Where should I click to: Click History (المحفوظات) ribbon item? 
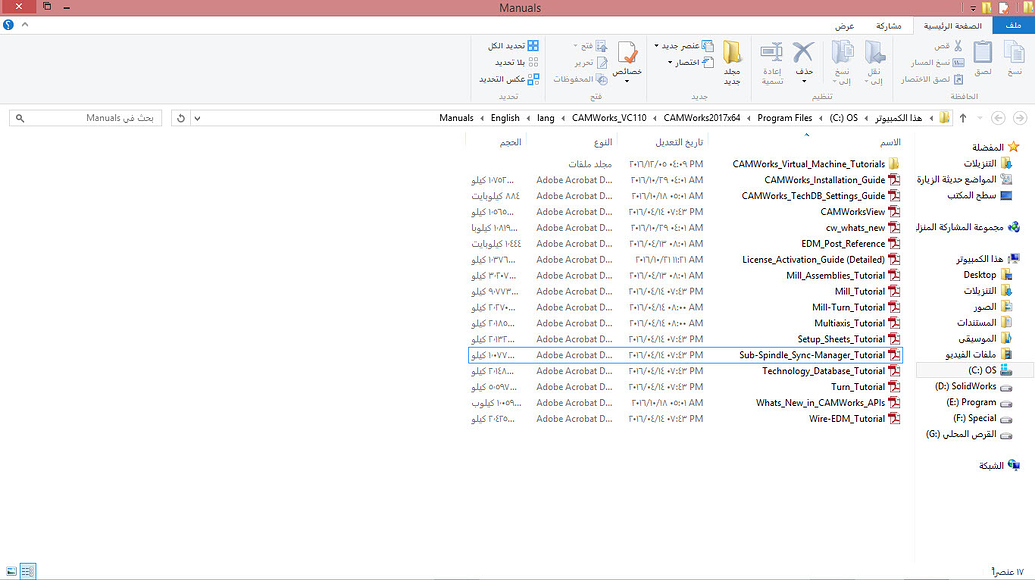pyautogui.click(x=580, y=79)
